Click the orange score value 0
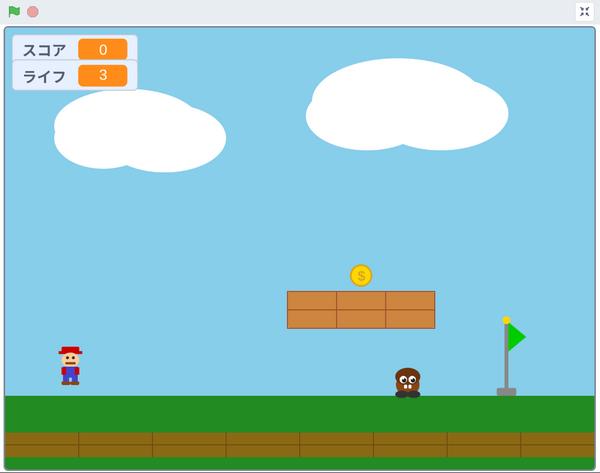Image resolution: width=600 pixels, height=473 pixels. [x=102, y=50]
